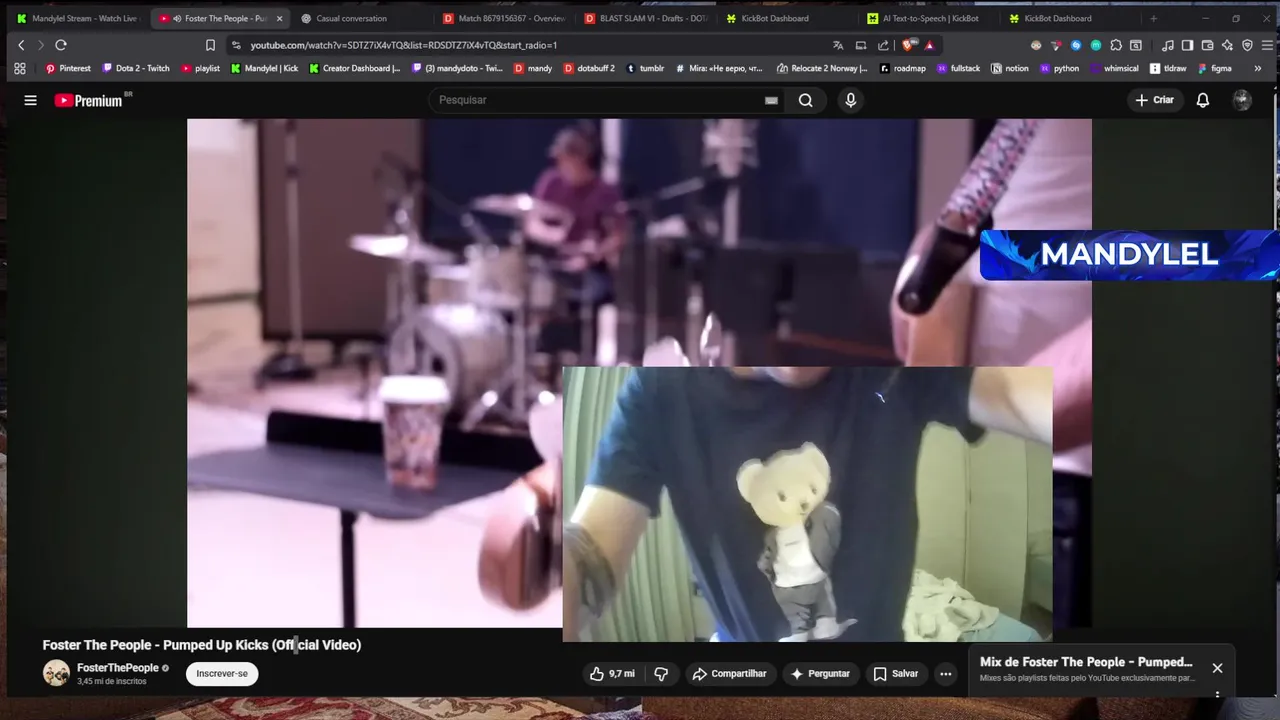Open the playlist bookmark
The image size is (1280, 720).
pyautogui.click(x=200, y=68)
